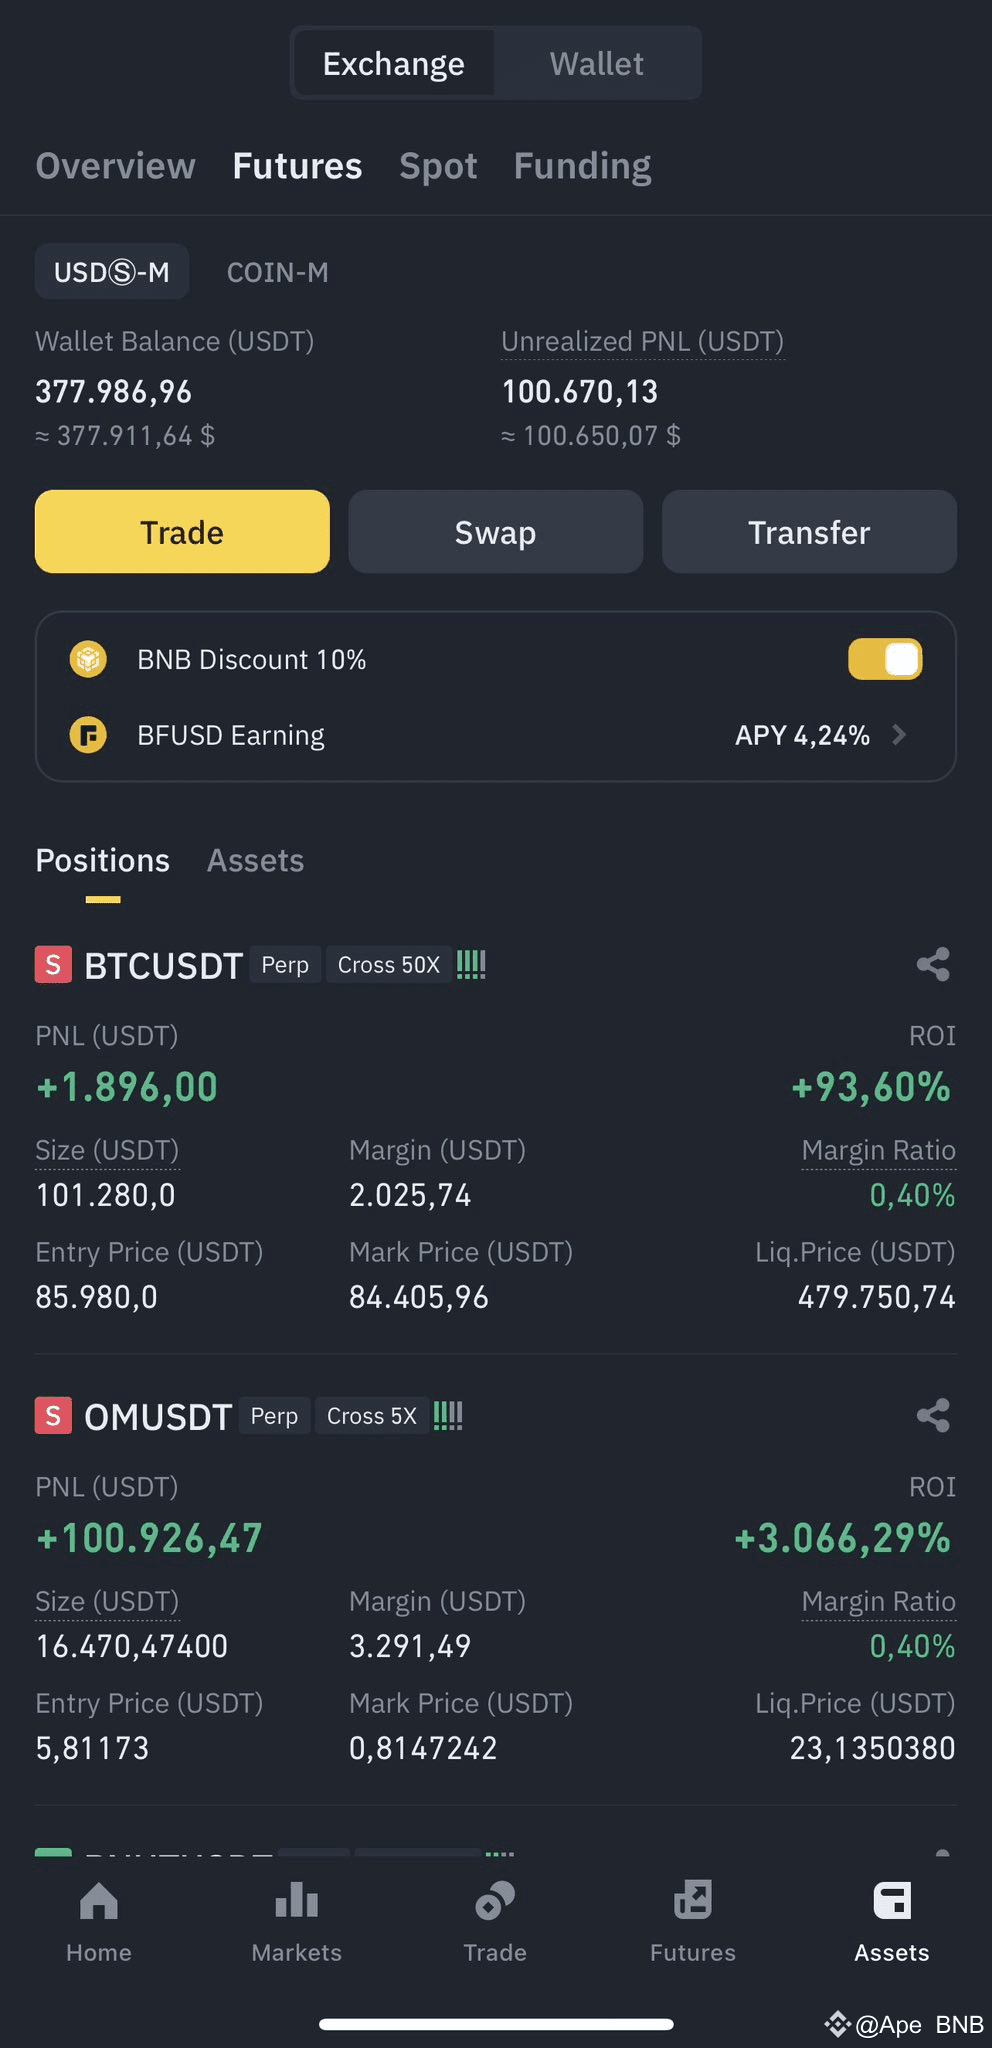Disable the BNB Discount 10% switch
The width and height of the screenshot is (992, 2048).
(x=885, y=660)
